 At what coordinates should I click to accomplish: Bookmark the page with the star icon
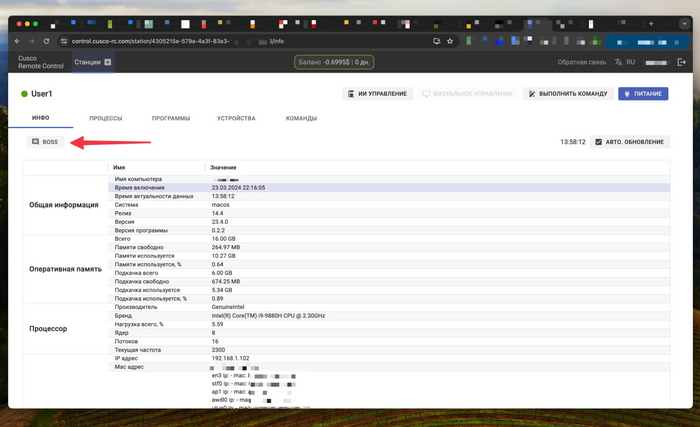point(450,41)
